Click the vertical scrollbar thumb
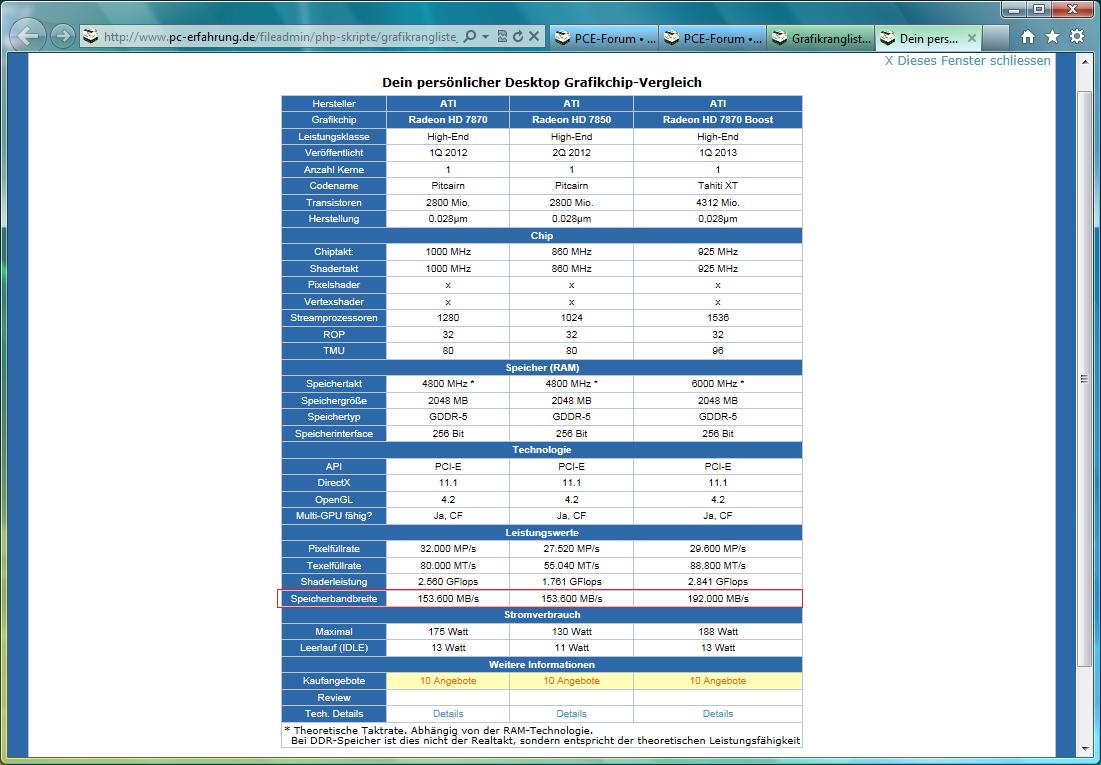1101x765 pixels. (x=1084, y=378)
